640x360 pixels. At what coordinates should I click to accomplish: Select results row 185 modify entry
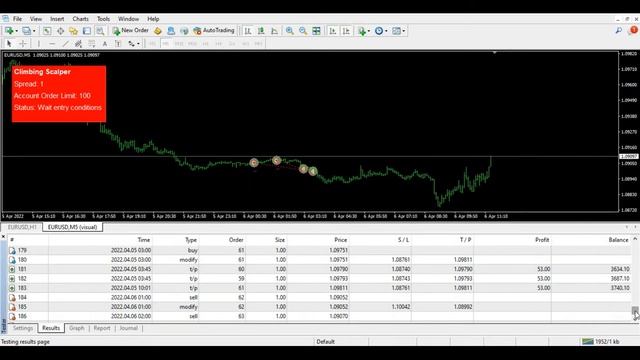click(320, 307)
